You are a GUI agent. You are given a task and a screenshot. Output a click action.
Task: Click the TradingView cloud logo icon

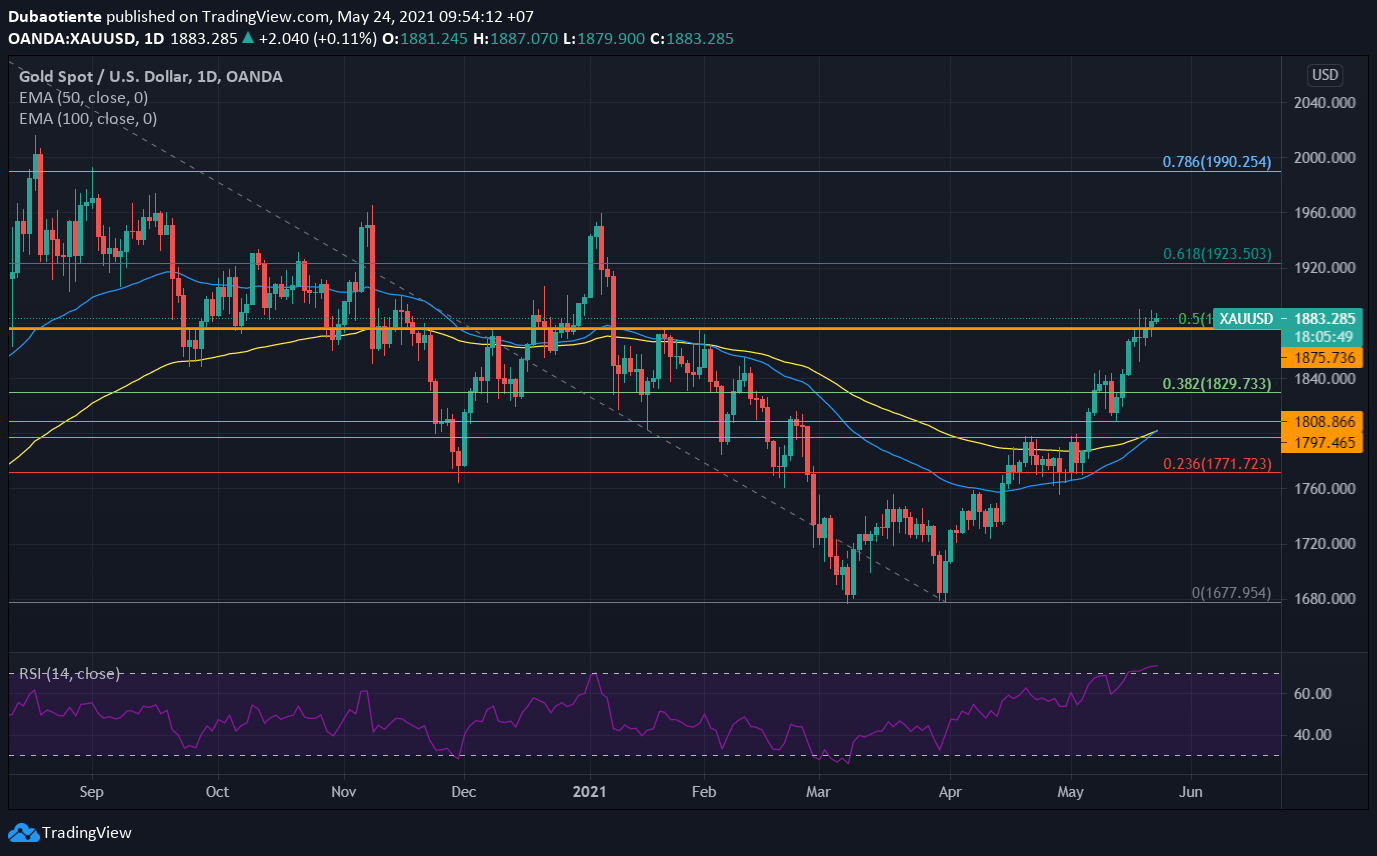pyautogui.click(x=23, y=833)
